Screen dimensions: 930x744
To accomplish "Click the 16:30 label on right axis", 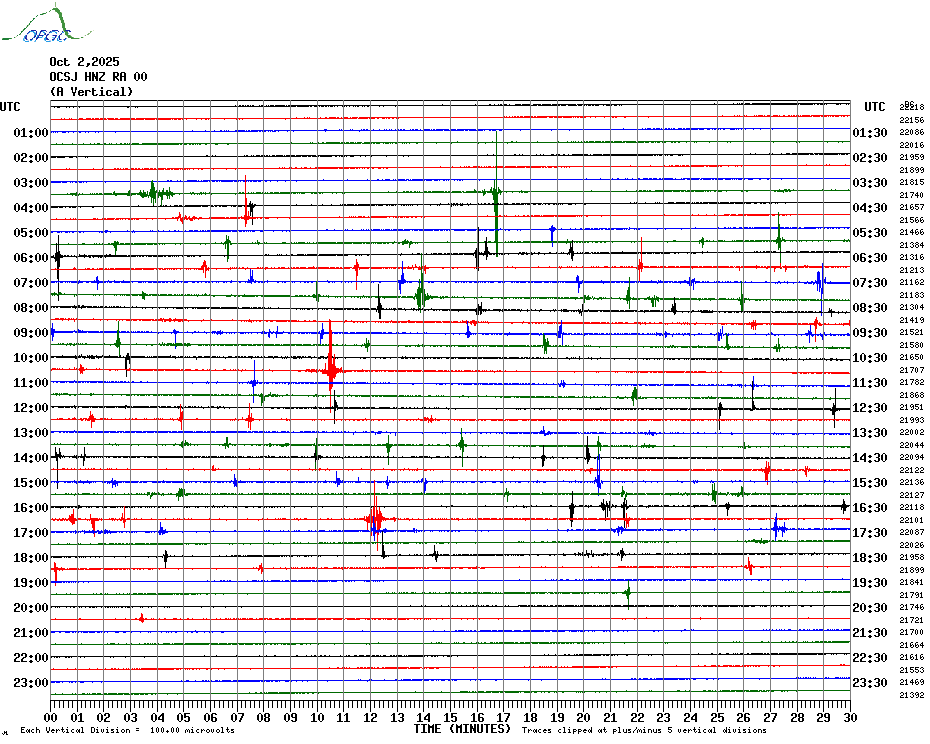I will (x=870, y=508).
